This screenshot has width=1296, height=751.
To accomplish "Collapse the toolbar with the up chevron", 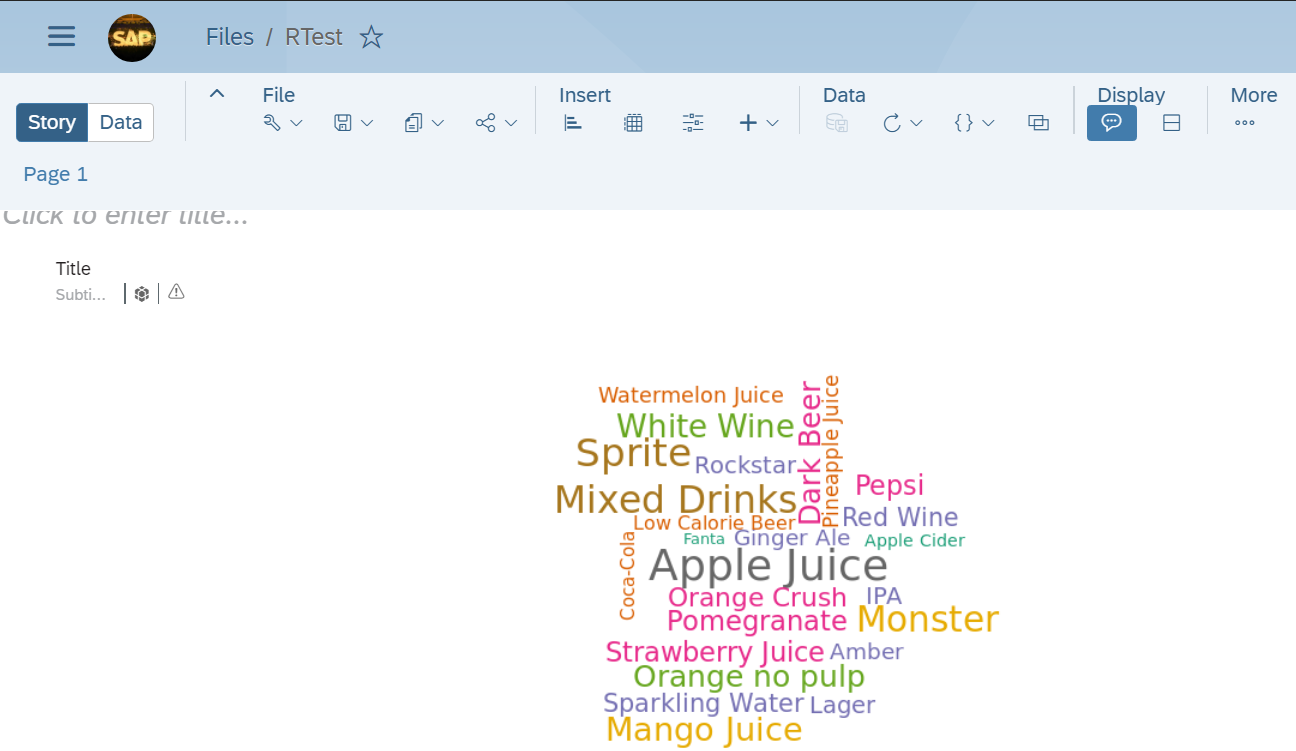I will pyautogui.click(x=216, y=94).
